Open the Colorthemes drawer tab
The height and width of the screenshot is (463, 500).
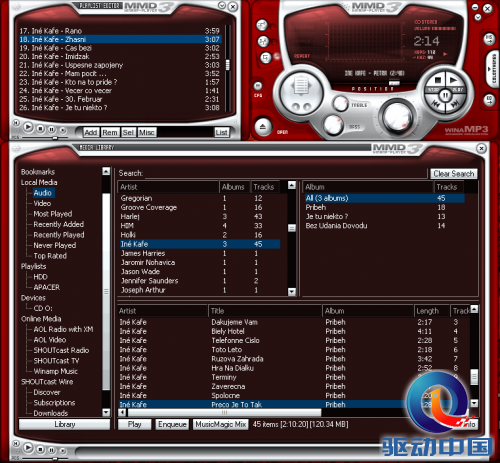493,69
